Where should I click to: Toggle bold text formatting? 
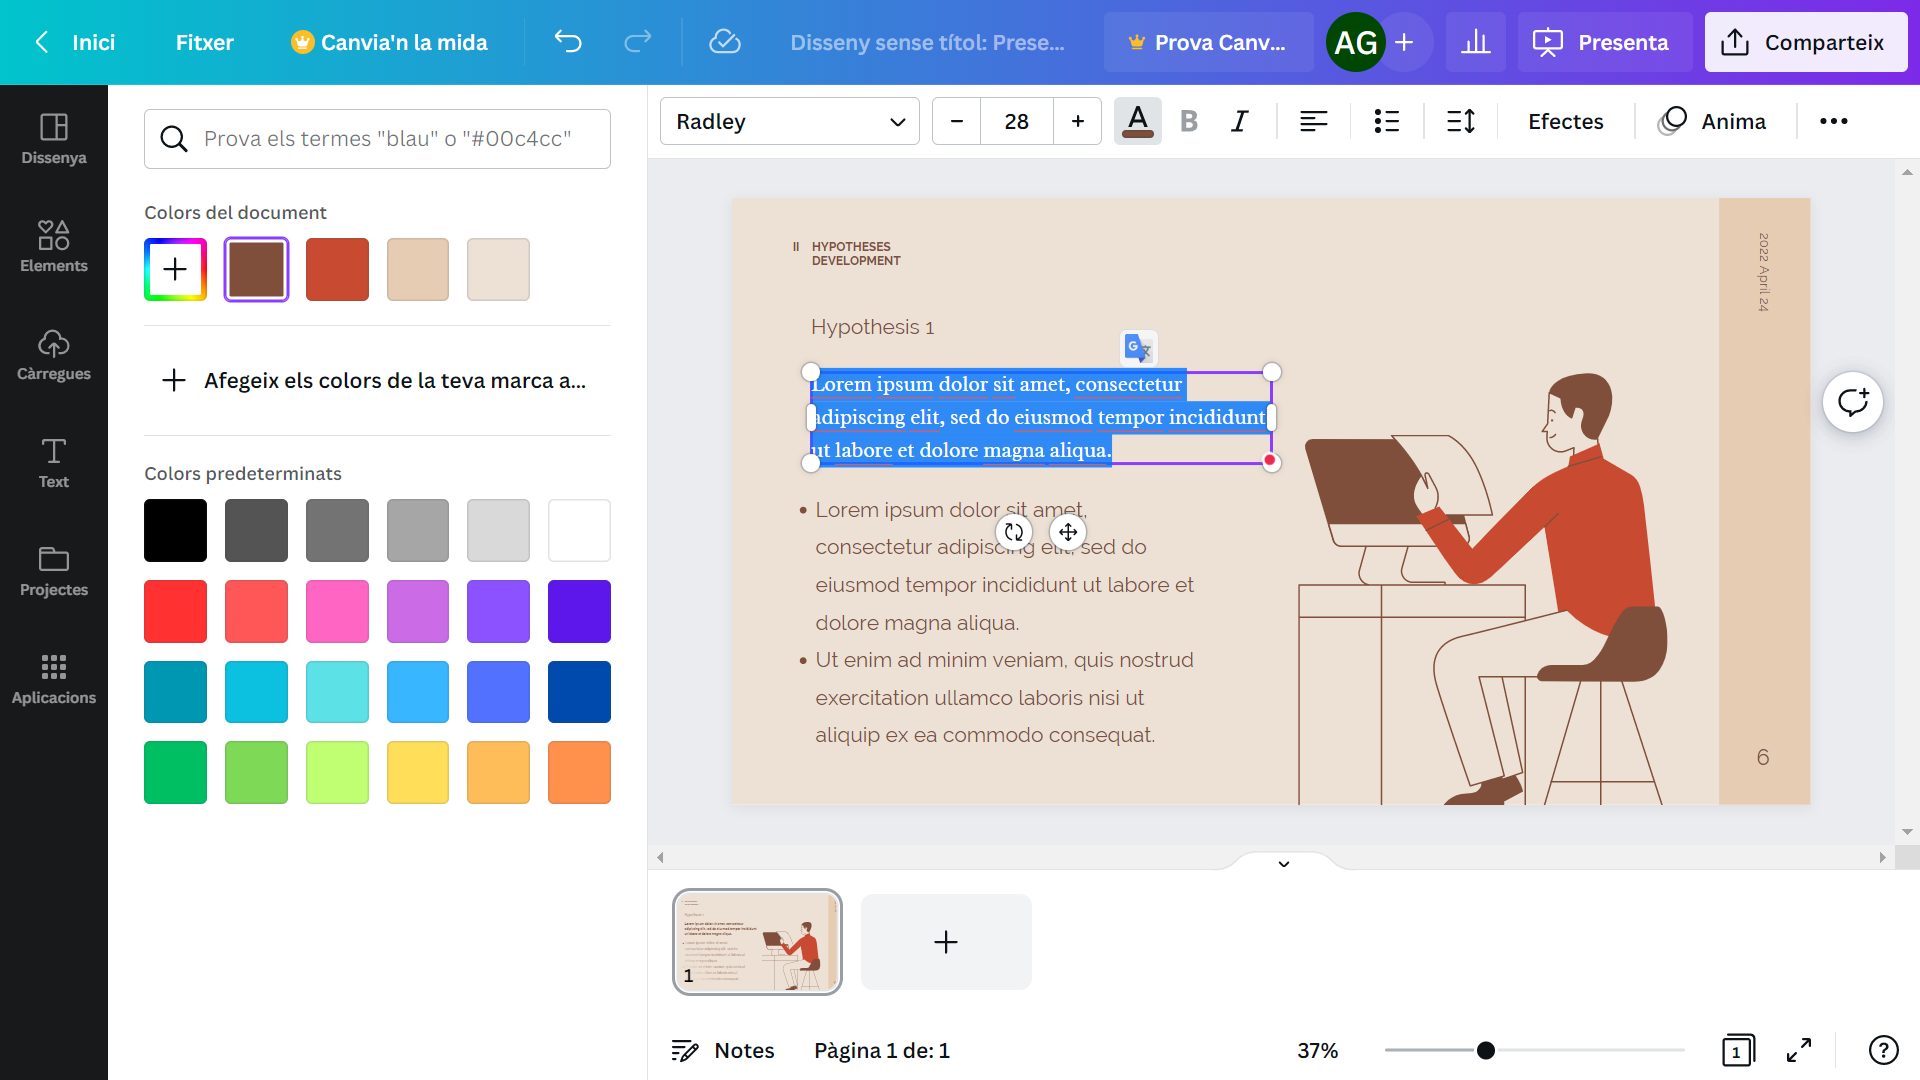[1189, 121]
